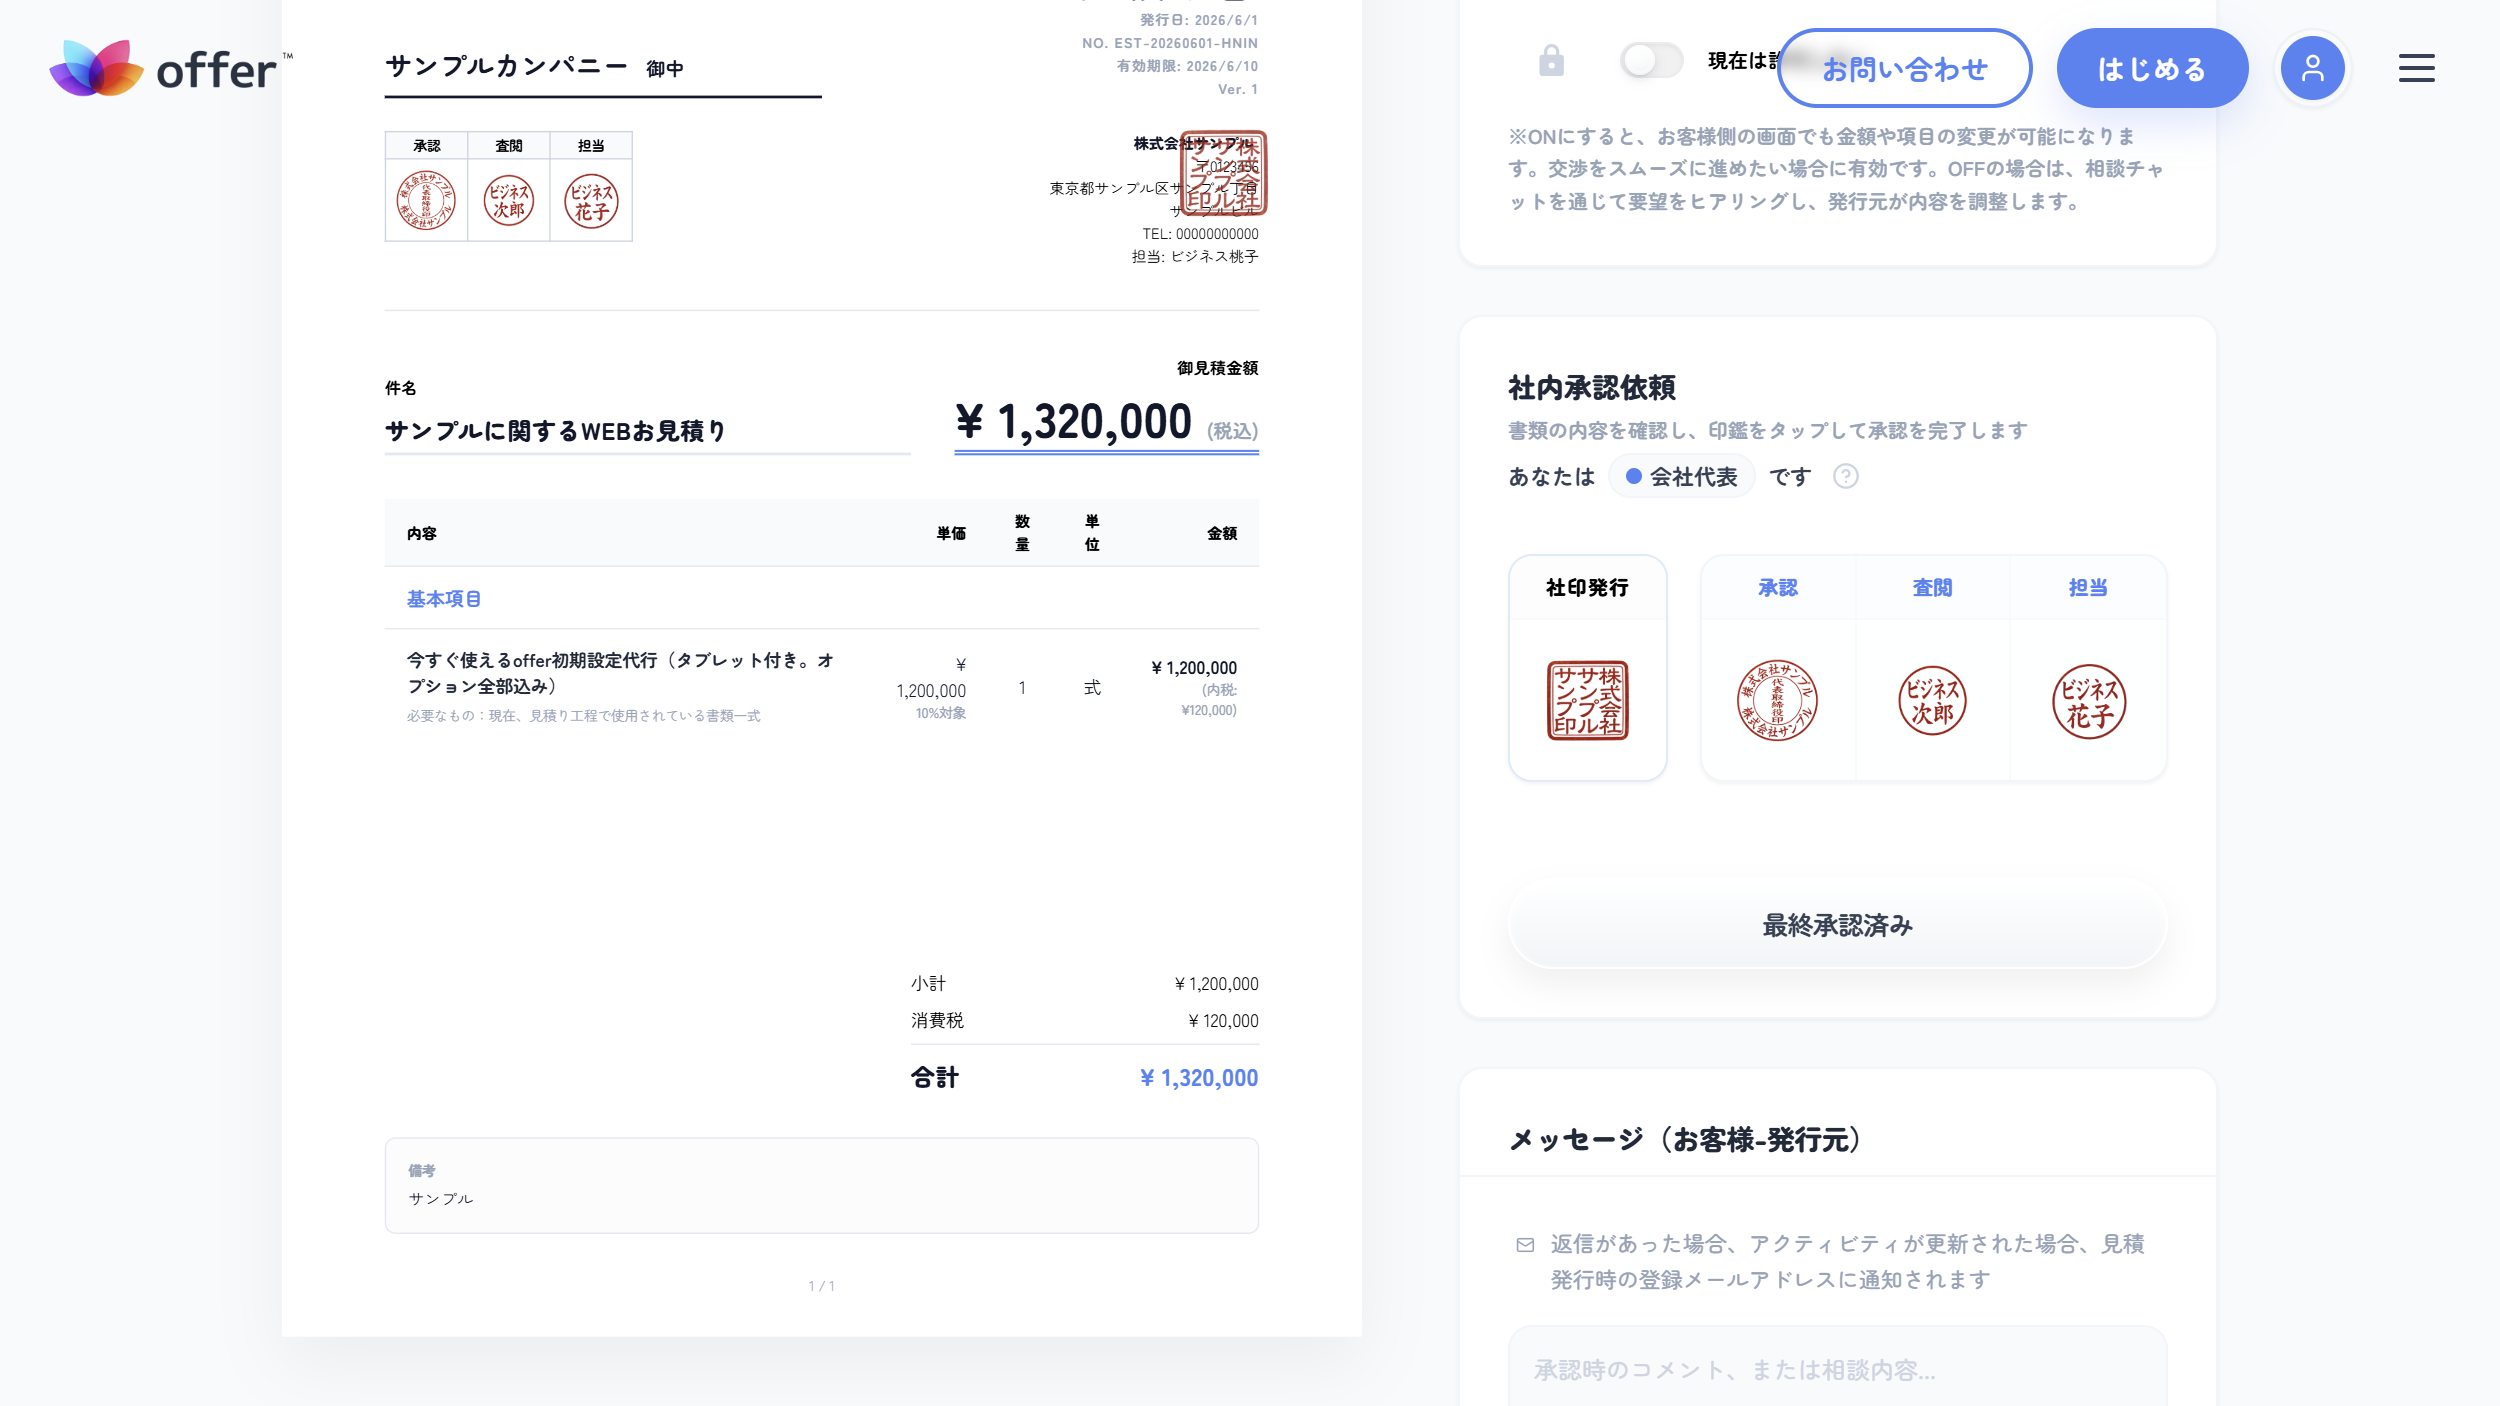This screenshot has height=1406, width=2500.
Task: Click the padlock icon
Action: coord(1551,61)
